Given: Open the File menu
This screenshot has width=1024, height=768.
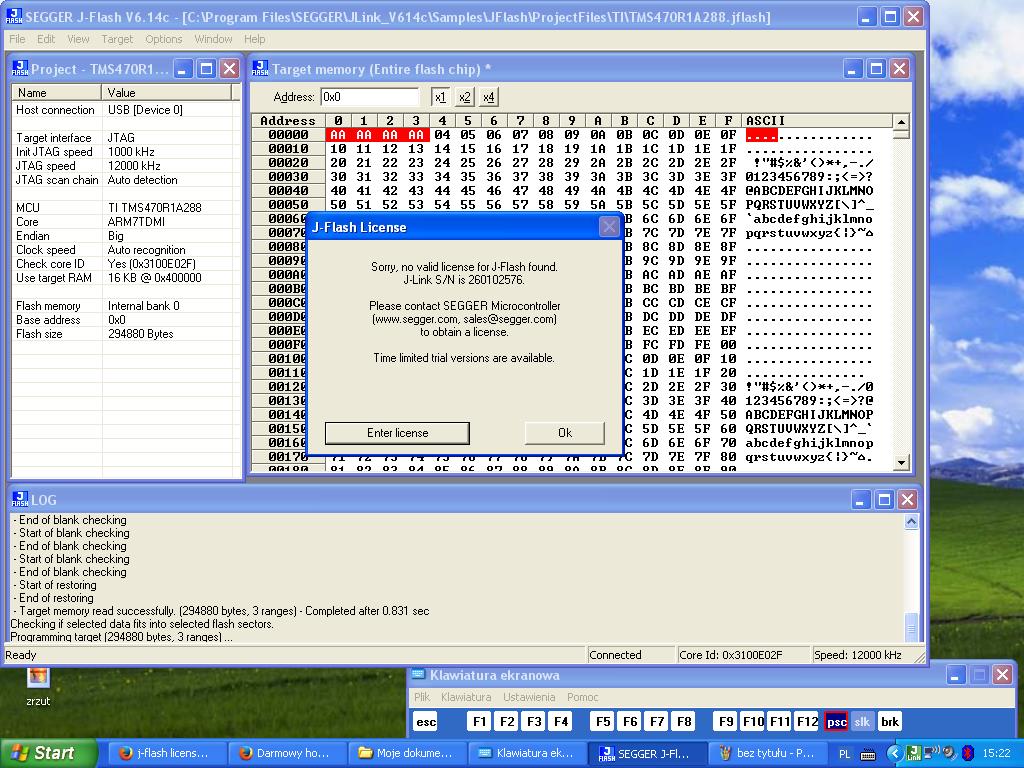Looking at the screenshot, I should click(17, 39).
